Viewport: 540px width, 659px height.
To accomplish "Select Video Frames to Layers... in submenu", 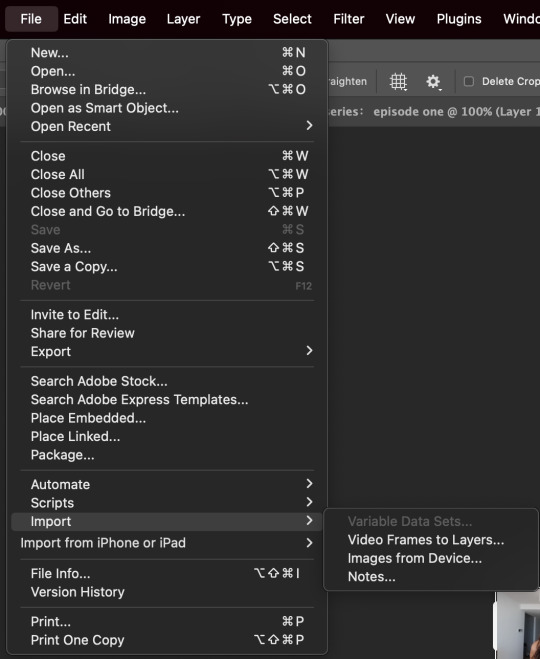I will click(431, 540).
